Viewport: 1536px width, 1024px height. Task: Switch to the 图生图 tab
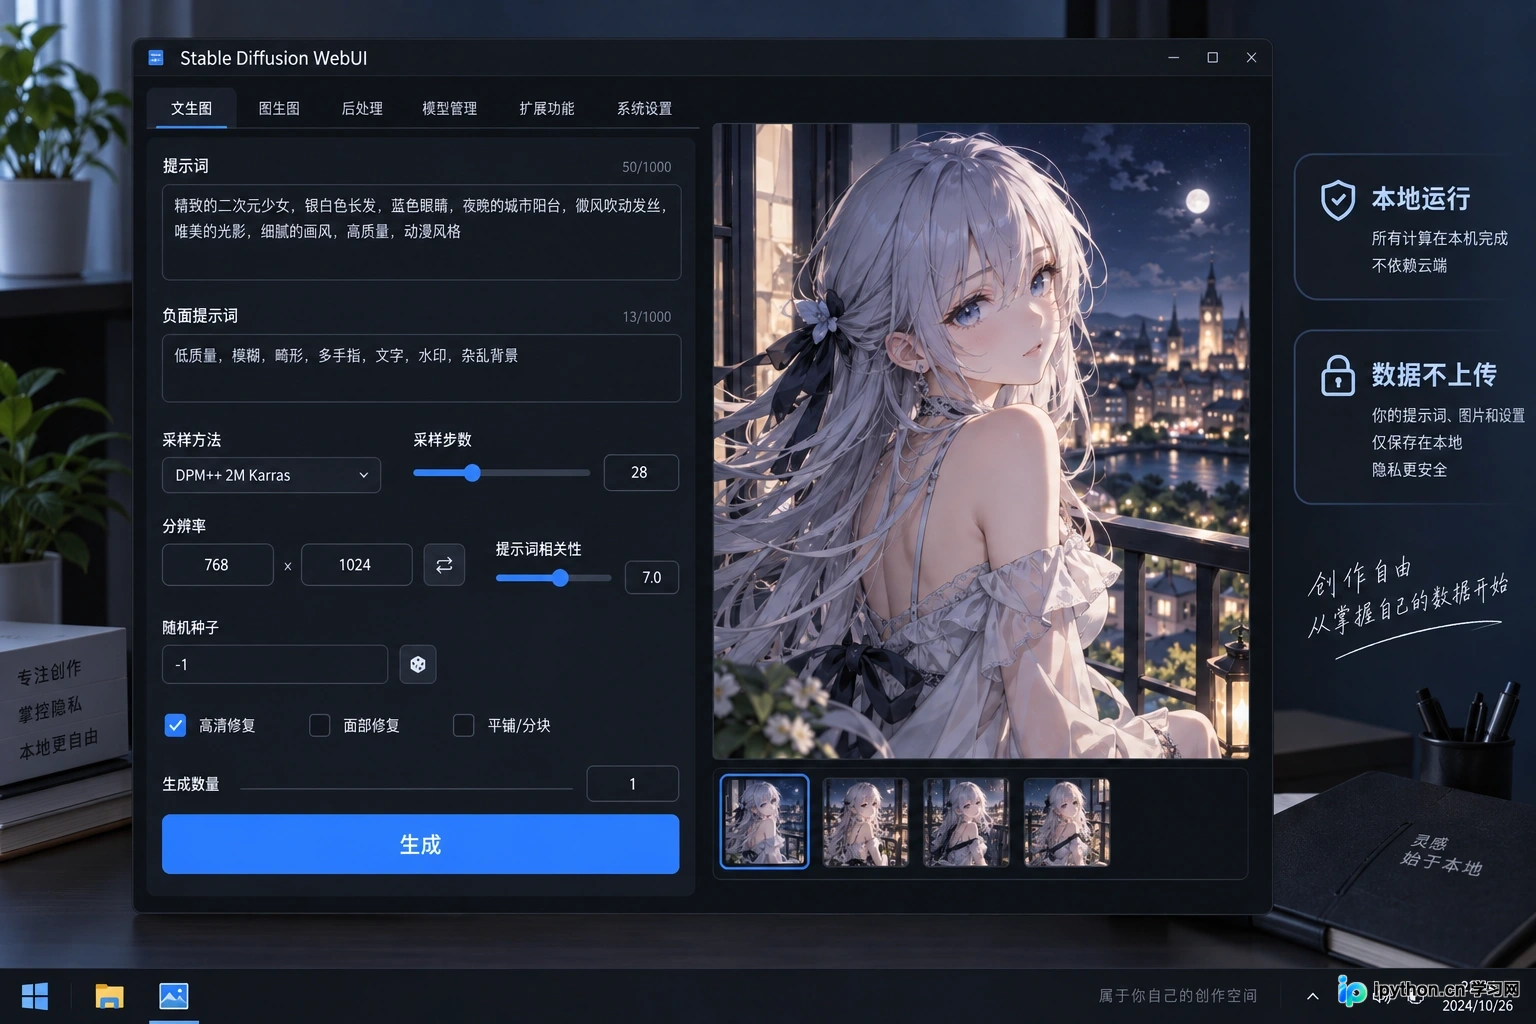[x=279, y=108]
